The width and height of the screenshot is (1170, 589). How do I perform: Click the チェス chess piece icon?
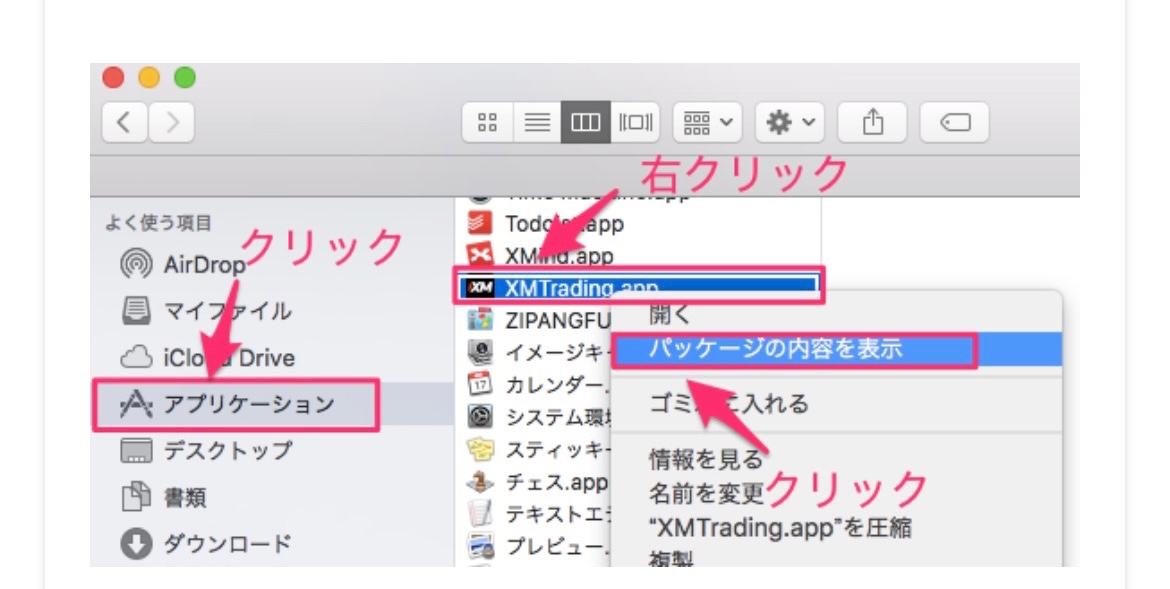point(479,482)
